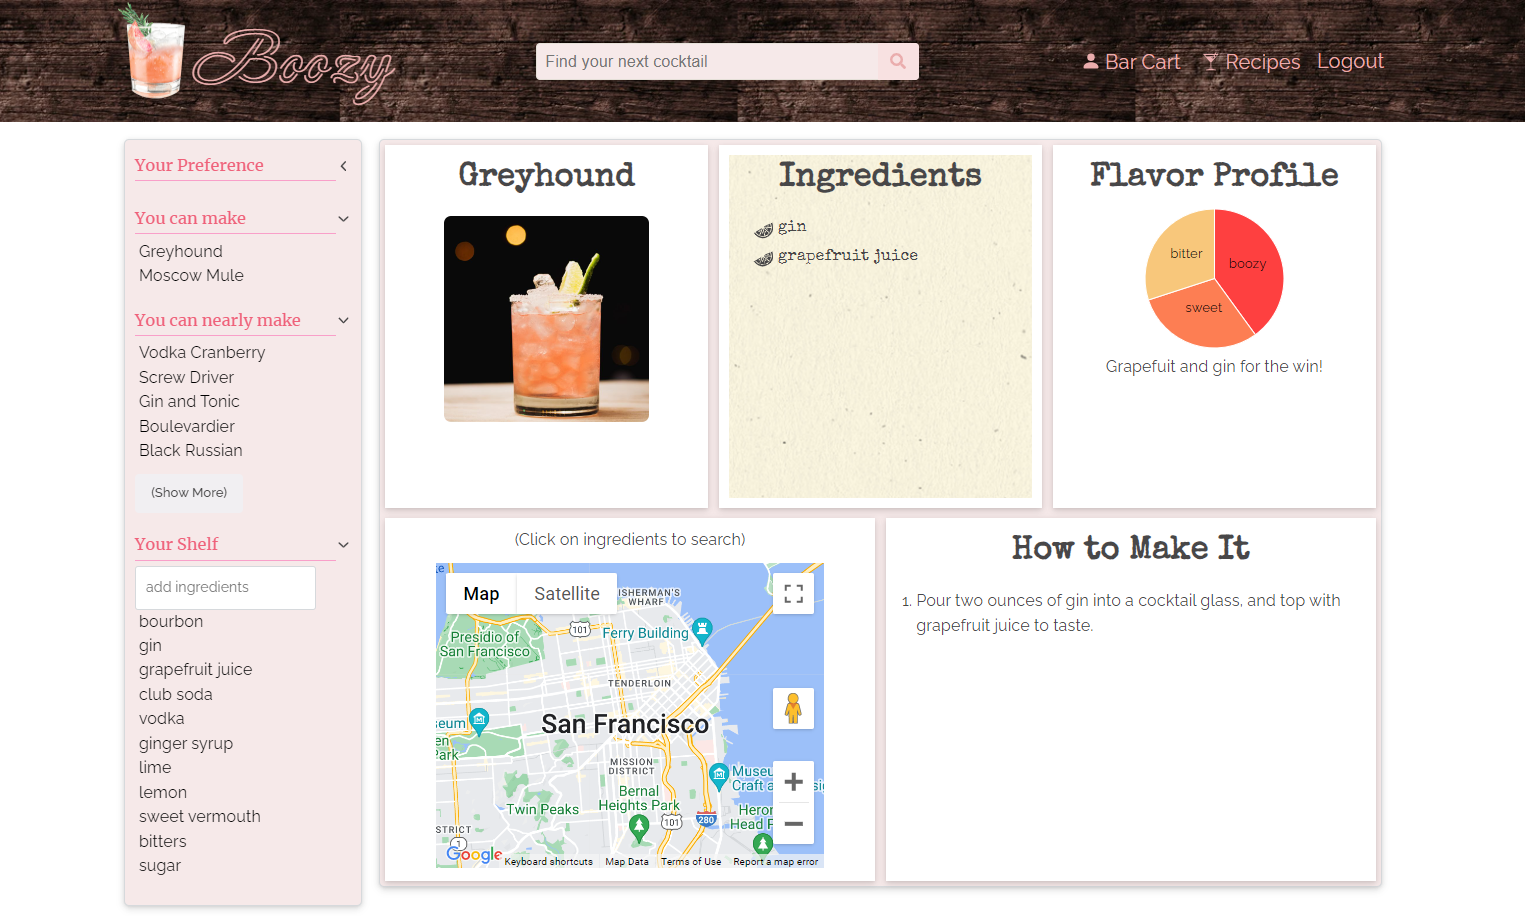Click the Bar Cart person icon
Viewport: 1525px width, 916px height.
pos(1091,61)
